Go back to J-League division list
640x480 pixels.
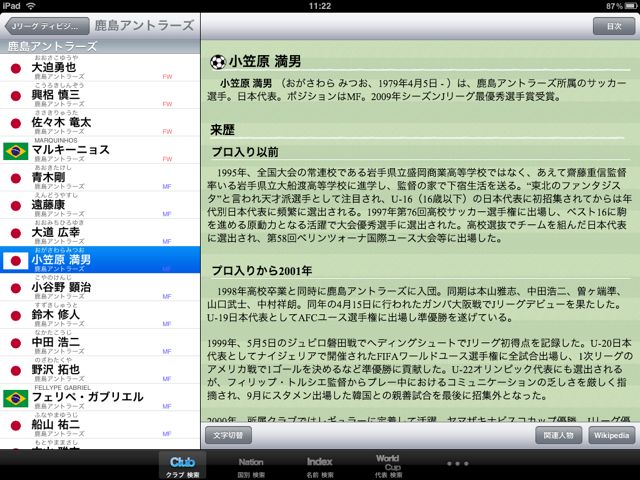[x=47, y=27]
